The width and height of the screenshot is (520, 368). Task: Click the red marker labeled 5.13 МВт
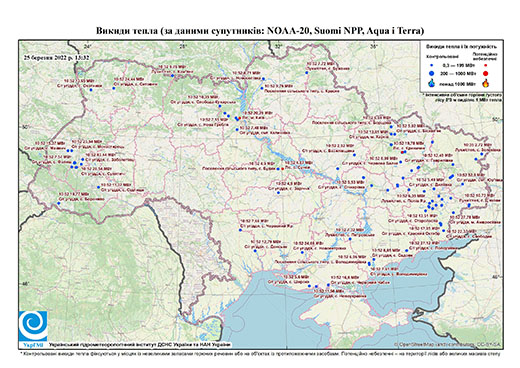coord(283,169)
